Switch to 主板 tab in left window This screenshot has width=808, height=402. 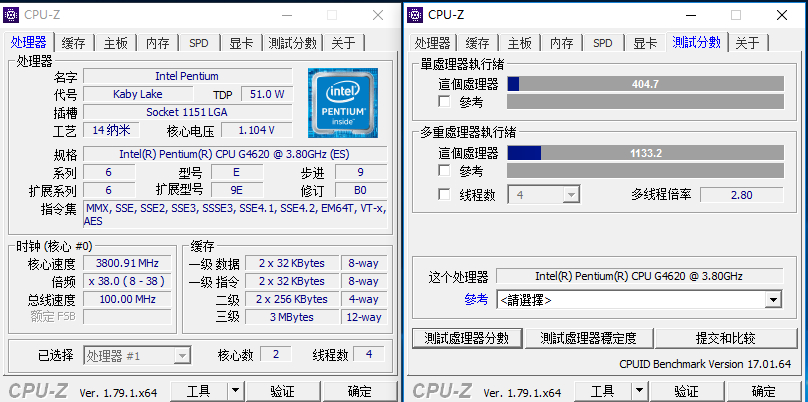[x=115, y=43]
